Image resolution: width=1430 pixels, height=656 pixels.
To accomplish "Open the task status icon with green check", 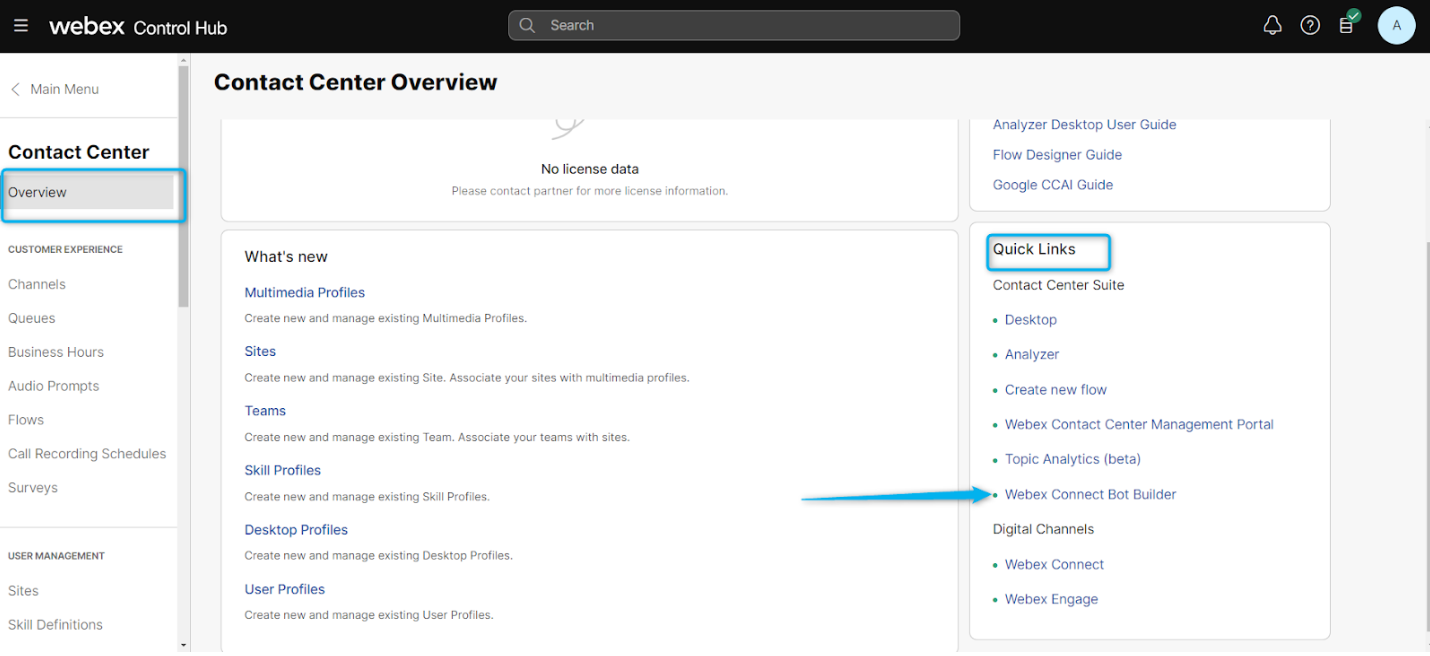I will pos(1347,24).
